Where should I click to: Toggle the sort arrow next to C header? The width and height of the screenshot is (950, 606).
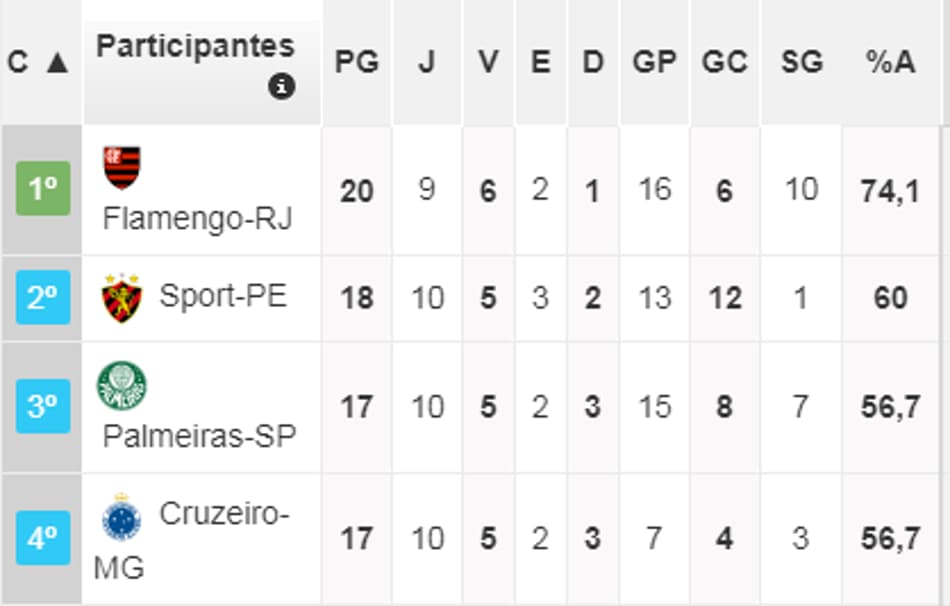(x=58, y=60)
